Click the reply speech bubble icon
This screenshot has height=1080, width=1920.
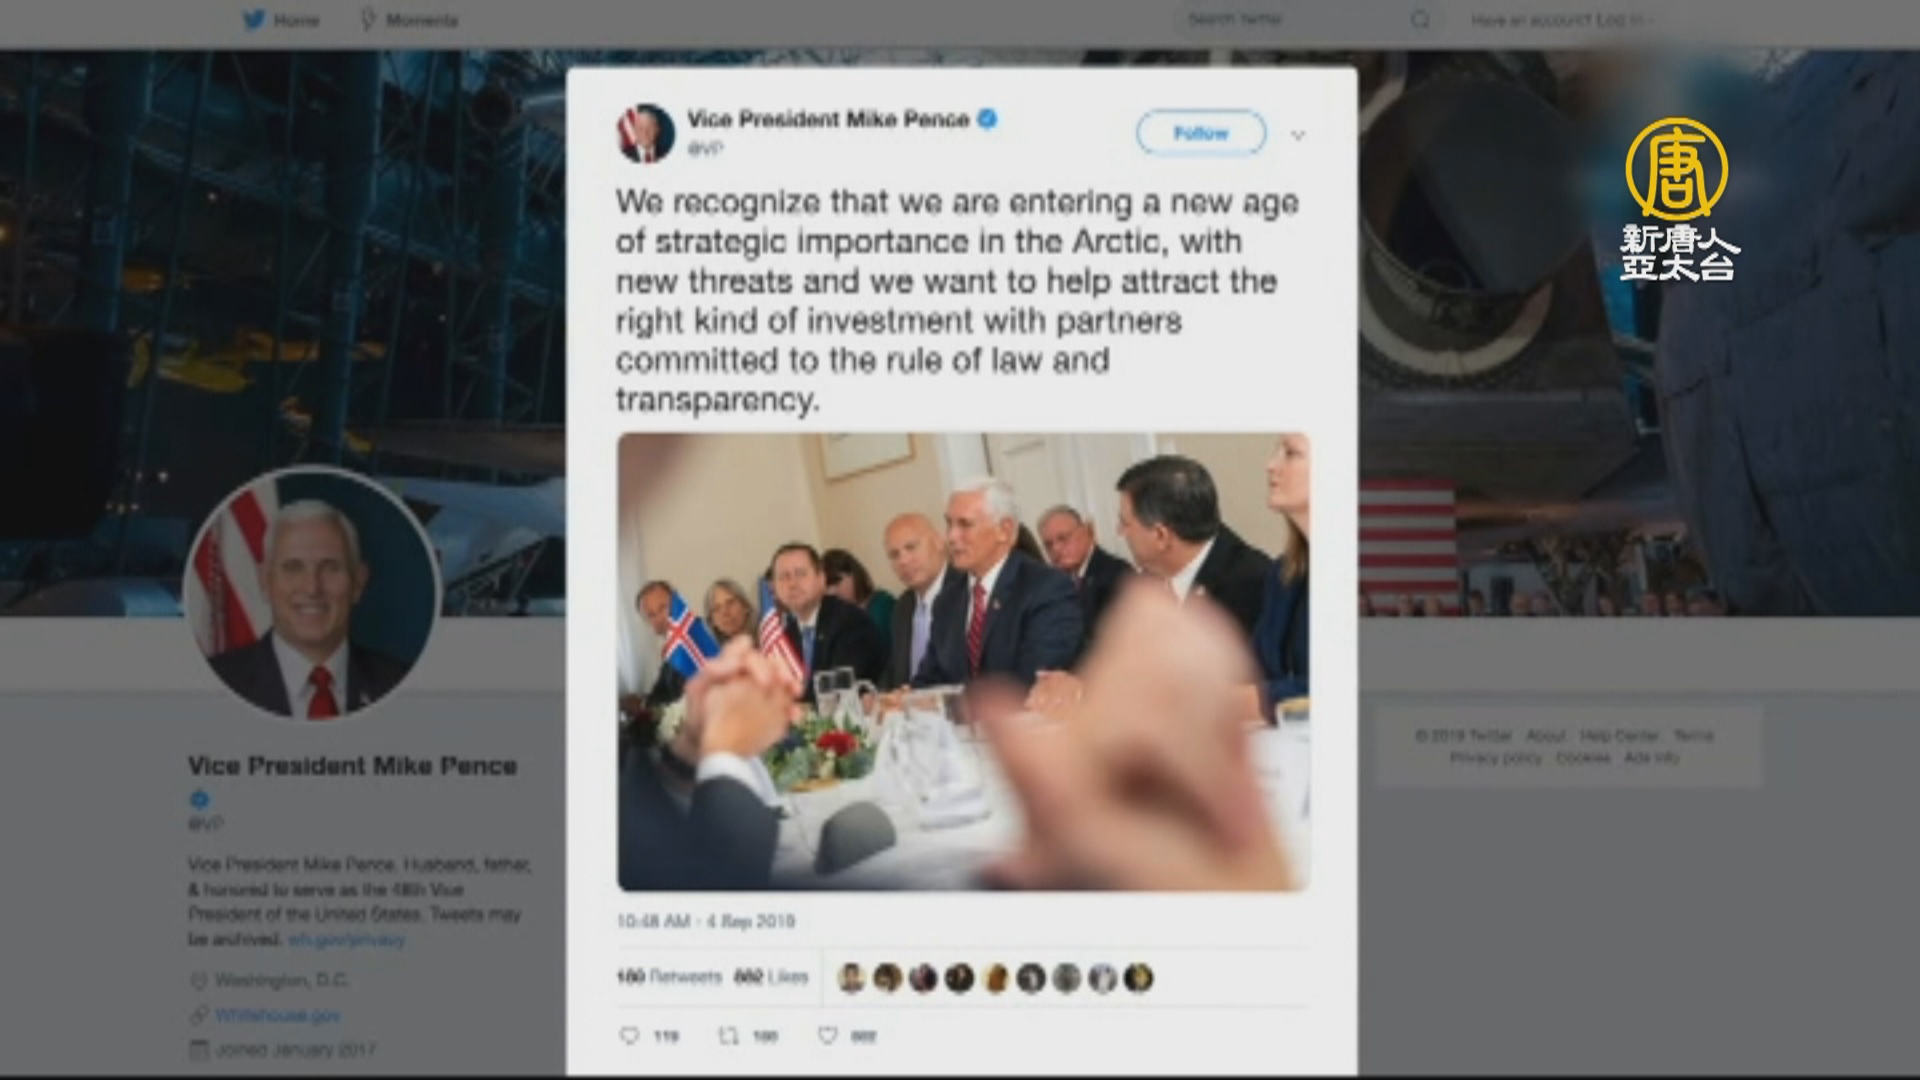pyautogui.click(x=629, y=1036)
